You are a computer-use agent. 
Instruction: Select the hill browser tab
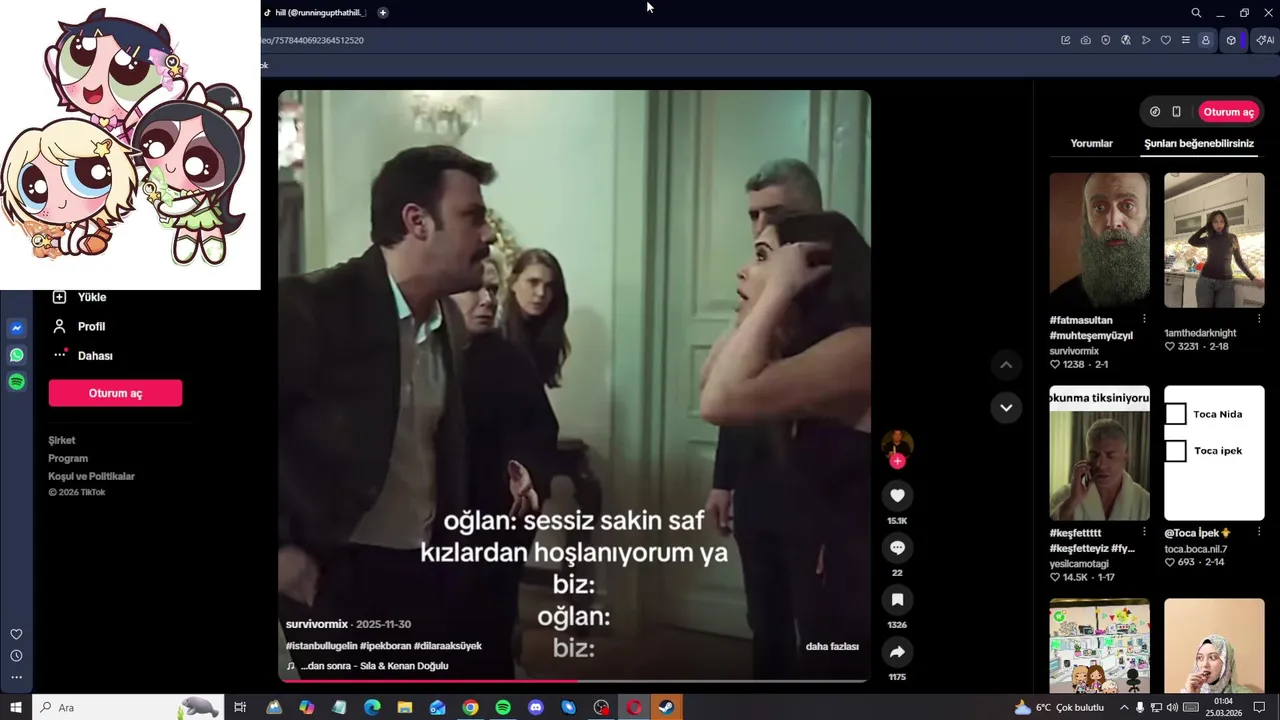pyautogui.click(x=316, y=12)
